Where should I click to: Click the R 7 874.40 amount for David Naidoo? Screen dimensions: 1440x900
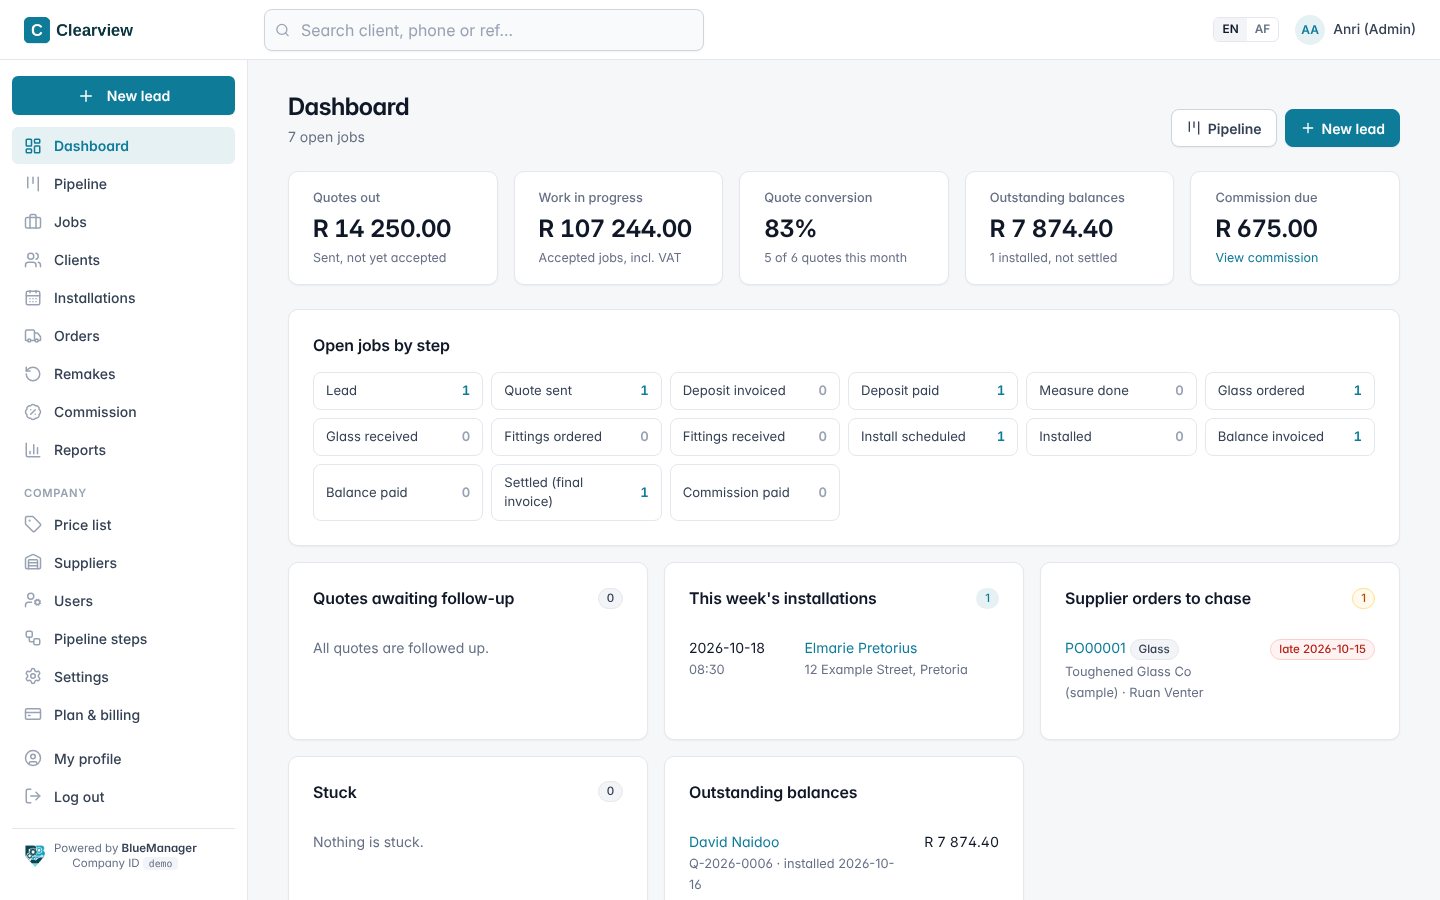961,842
